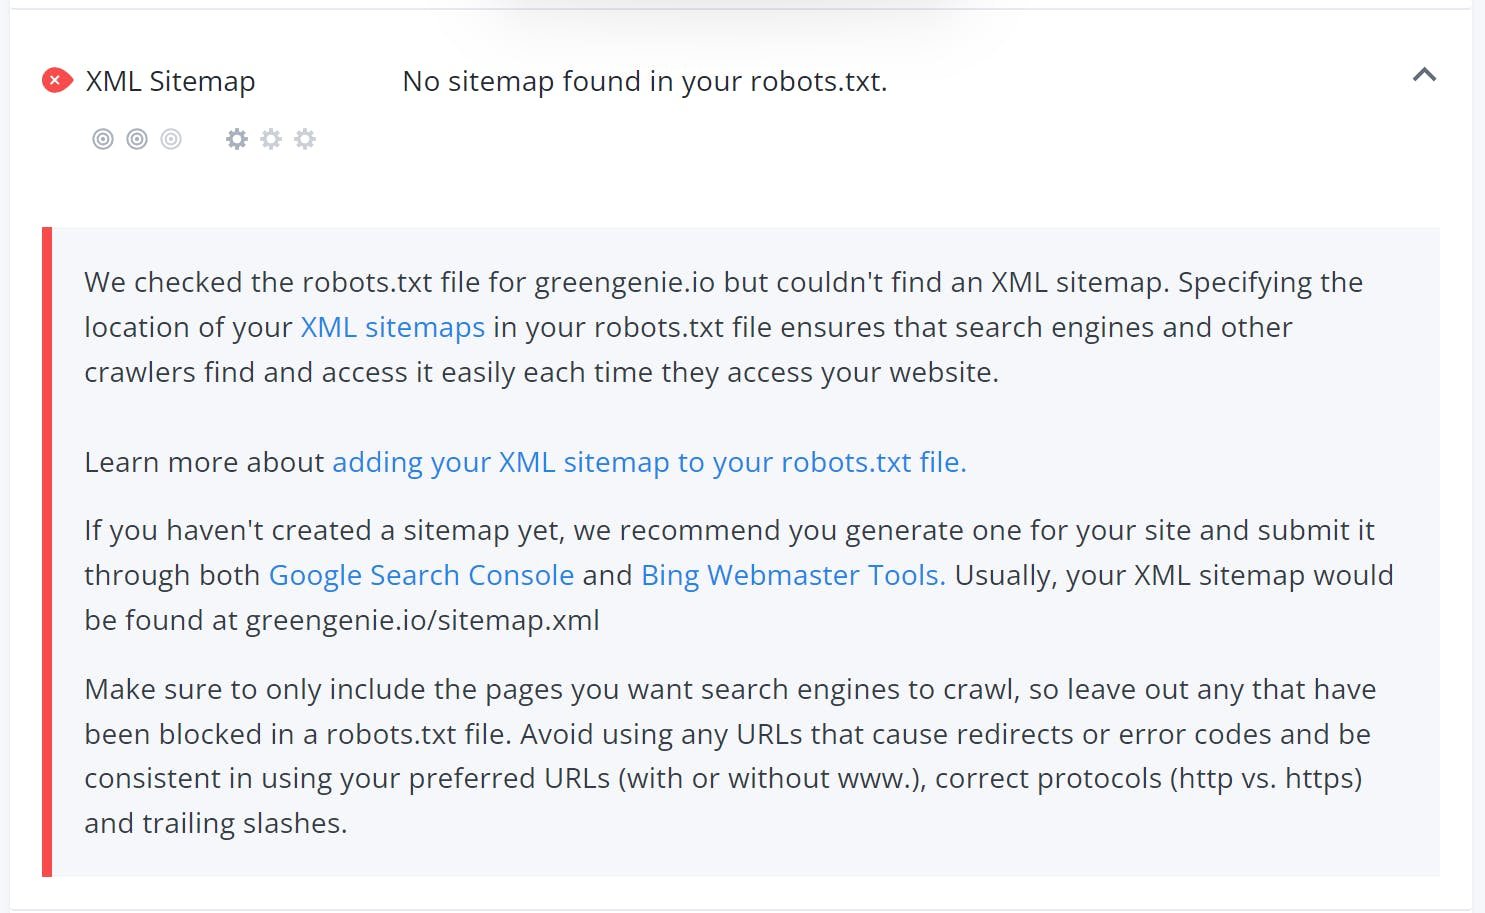Viewport: 1485px width, 913px height.
Task: Collapse the sitemap recommendation panel
Action: pos(1425,74)
